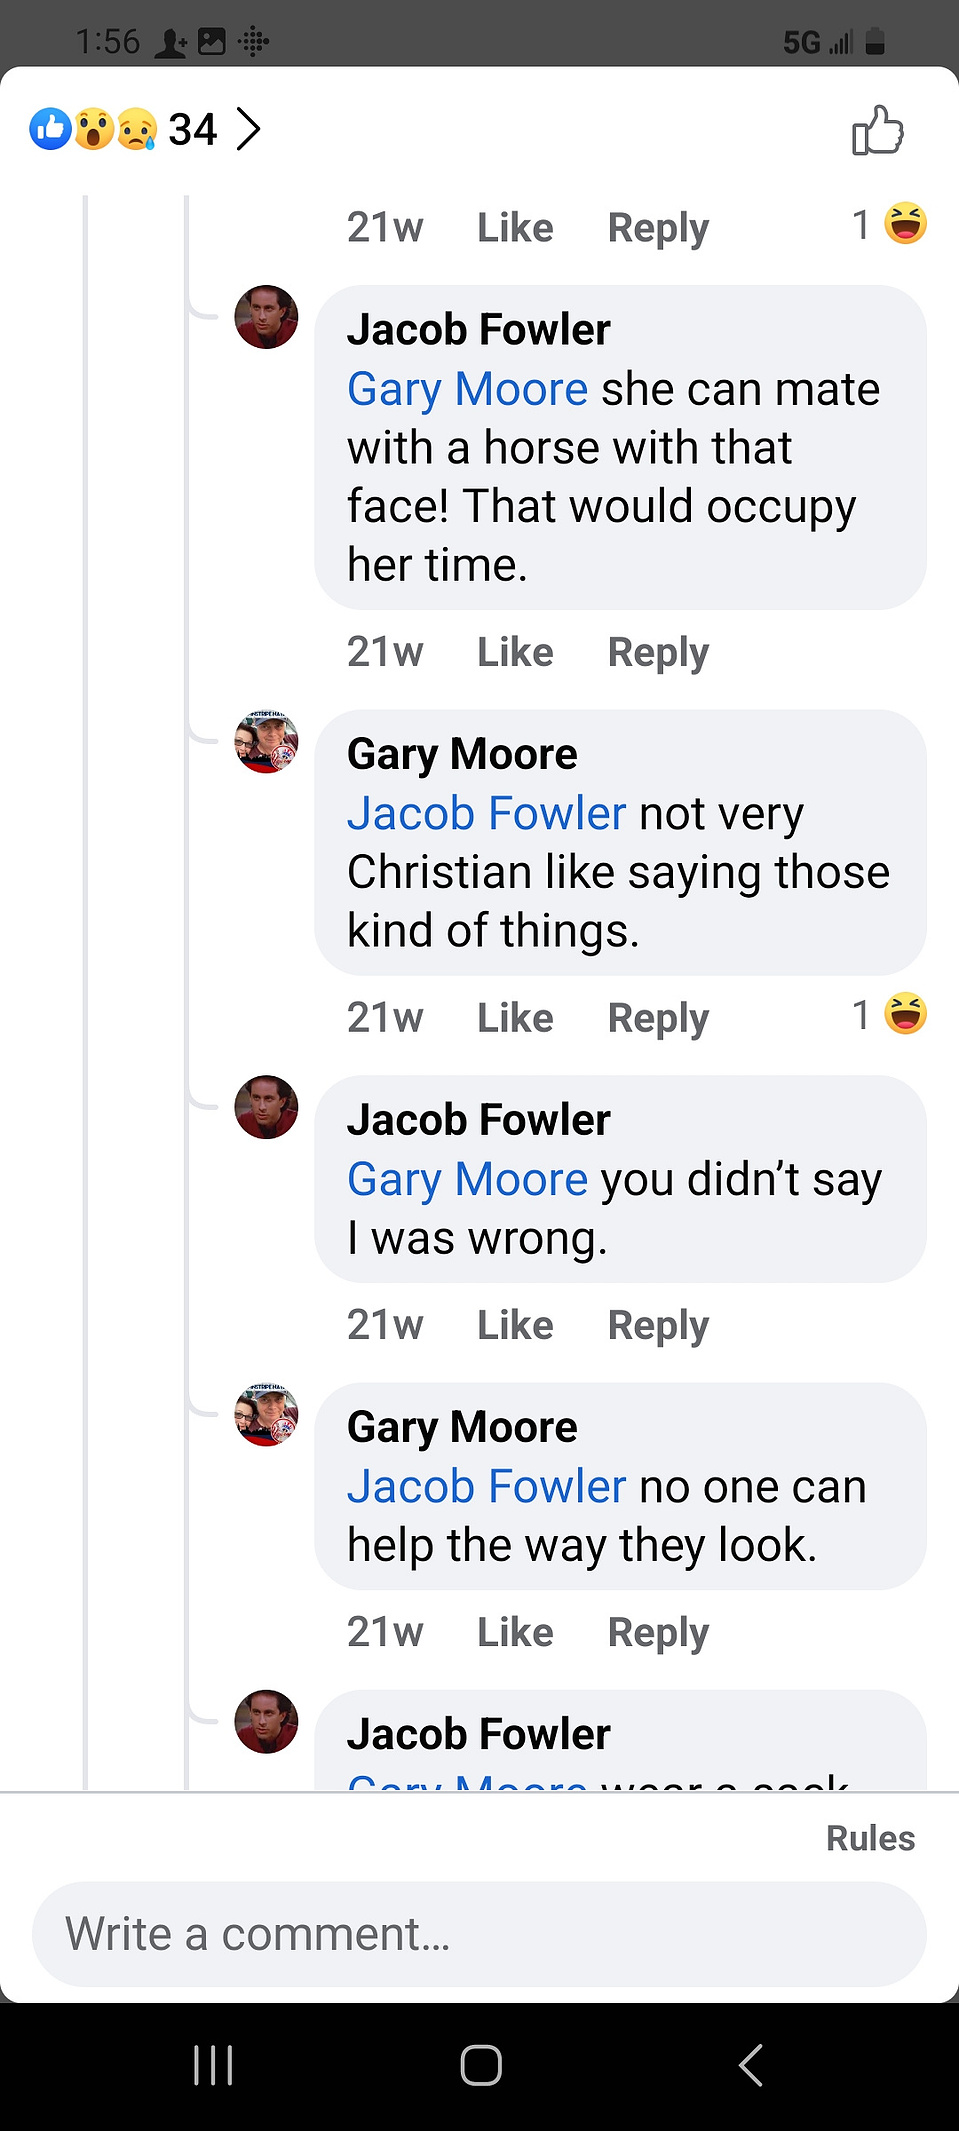Tap the Android home button icon
Viewport: 959px width, 2131px height.
tap(481, 2065)
